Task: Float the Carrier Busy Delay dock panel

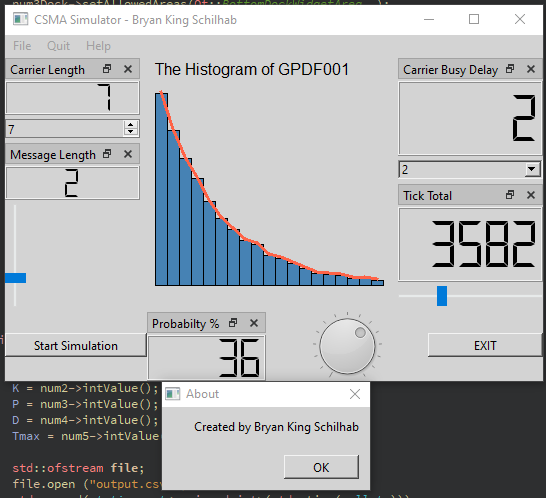Action: coord(510,69)
